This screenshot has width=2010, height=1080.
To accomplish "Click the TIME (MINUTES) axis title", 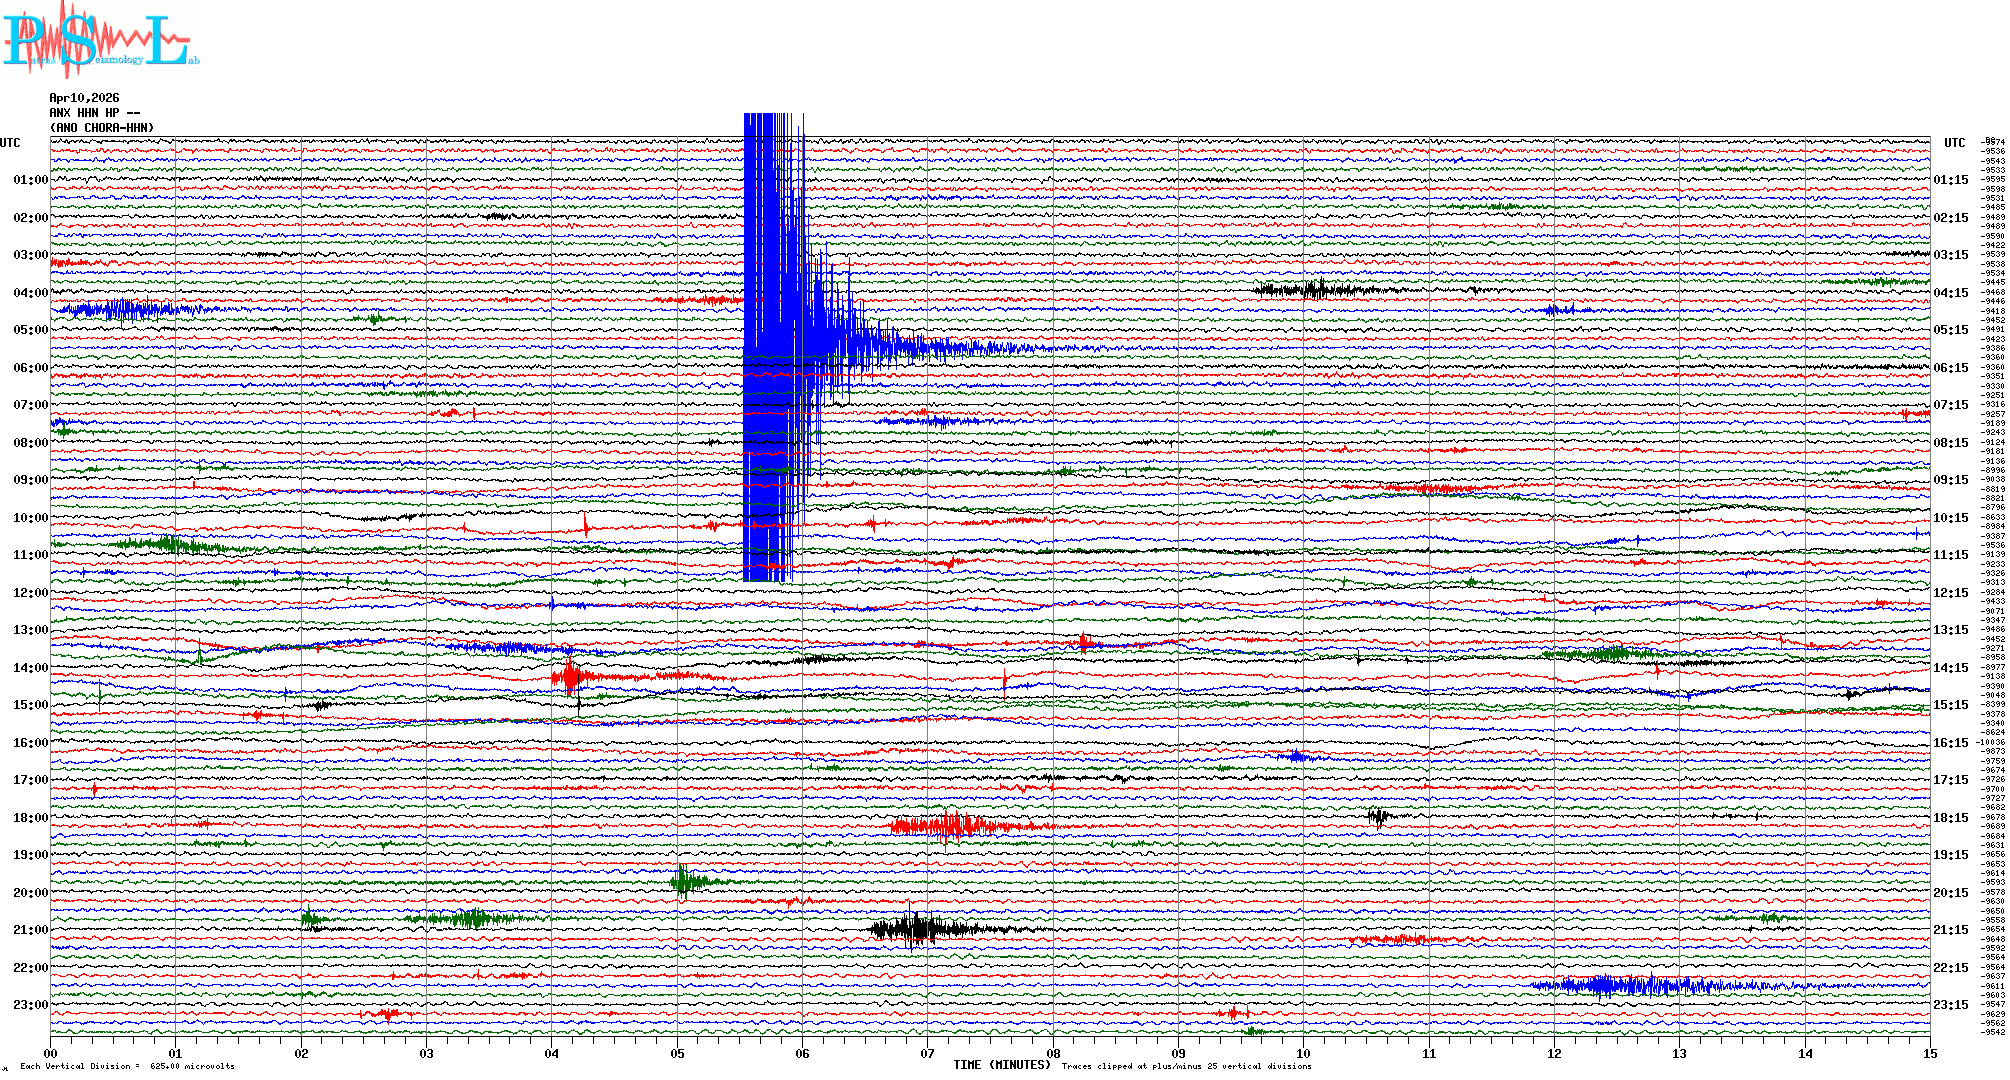I will point(1002,1065).
